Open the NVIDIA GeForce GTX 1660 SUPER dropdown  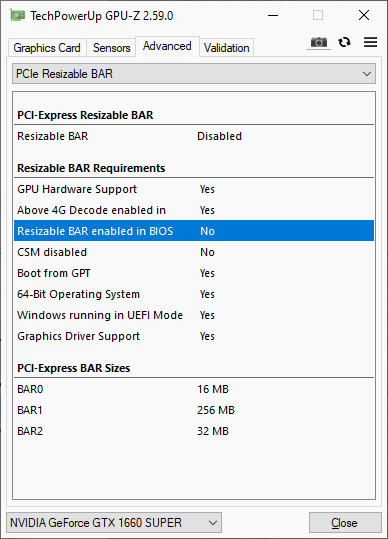pos(114,523)
